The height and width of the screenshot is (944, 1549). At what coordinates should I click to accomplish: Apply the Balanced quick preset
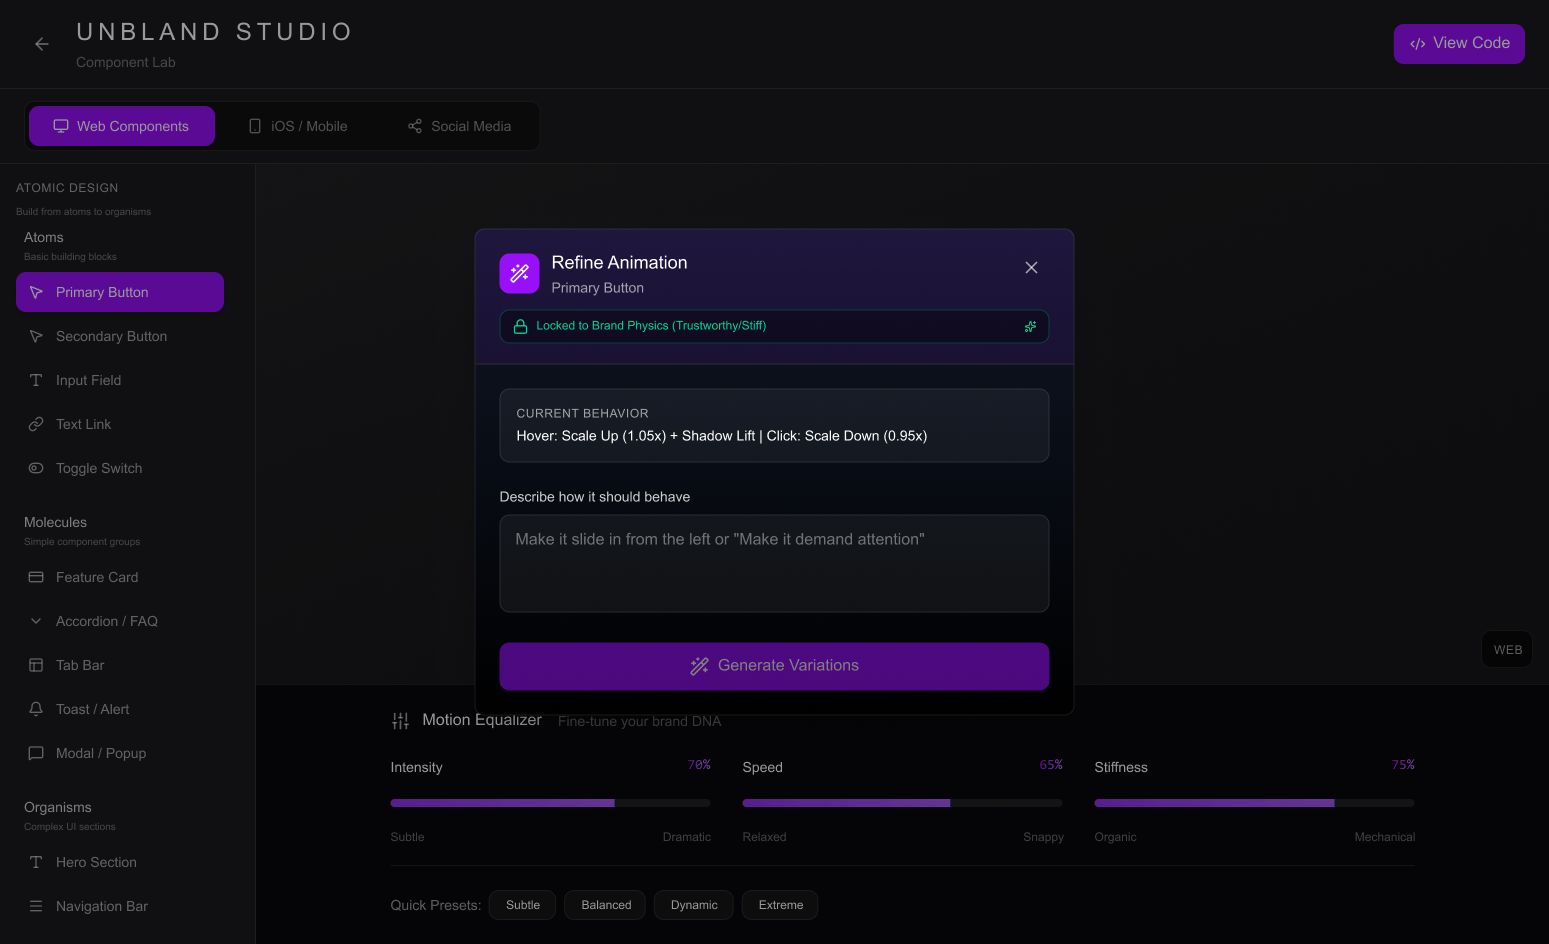pyautogui.click(x=606, y=905)
